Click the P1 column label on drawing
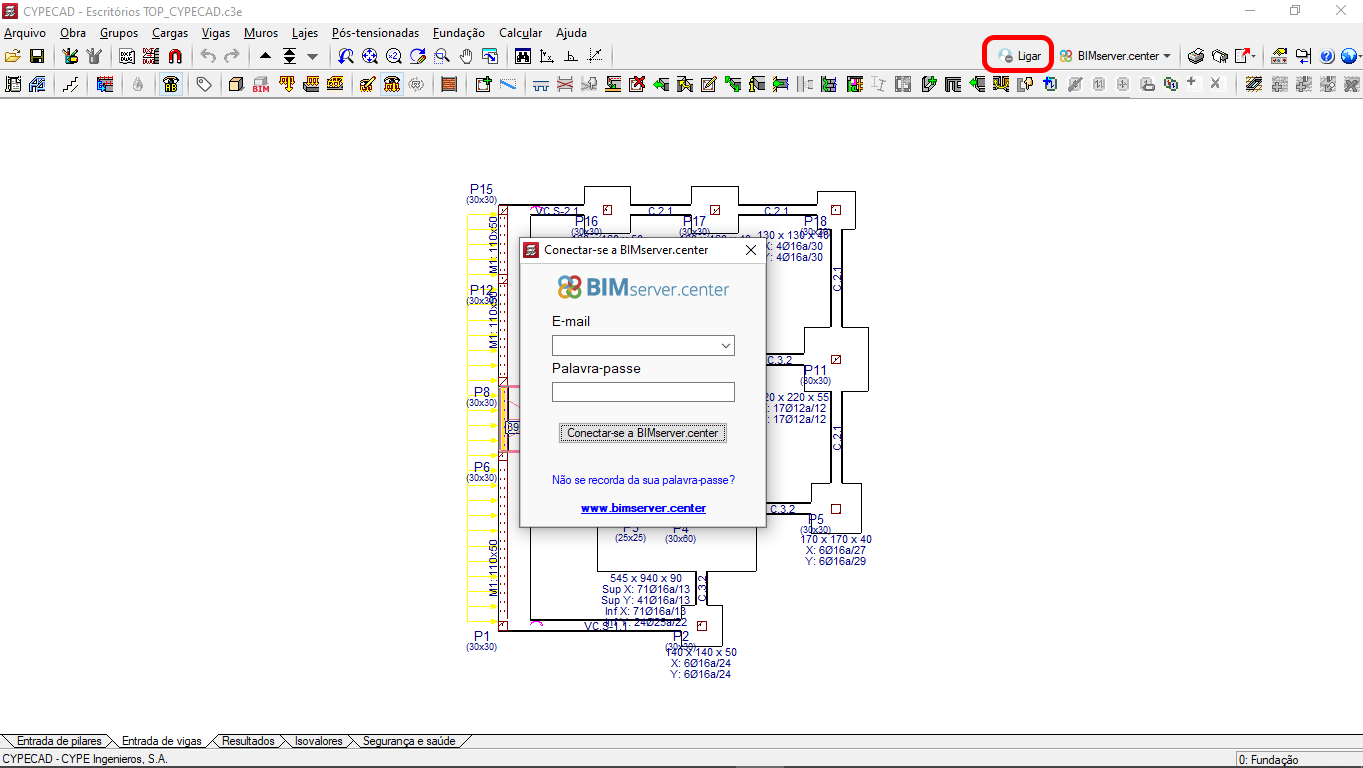This screenshot has height=768, width=1363. point(482,636)
